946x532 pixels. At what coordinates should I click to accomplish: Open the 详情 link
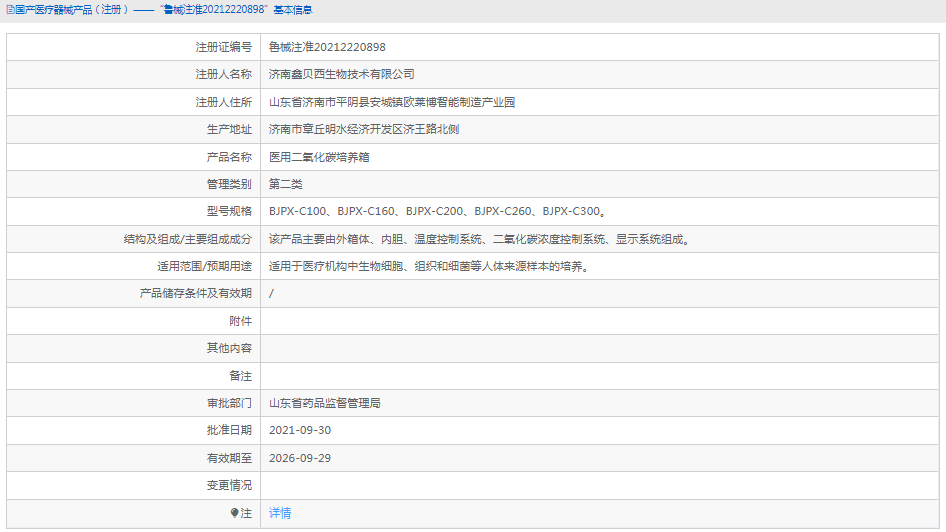point(280,513)
